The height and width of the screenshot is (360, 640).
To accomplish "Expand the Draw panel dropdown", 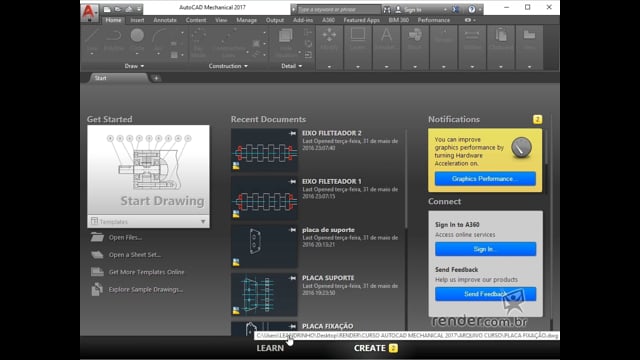I will [x=134, y=66].
